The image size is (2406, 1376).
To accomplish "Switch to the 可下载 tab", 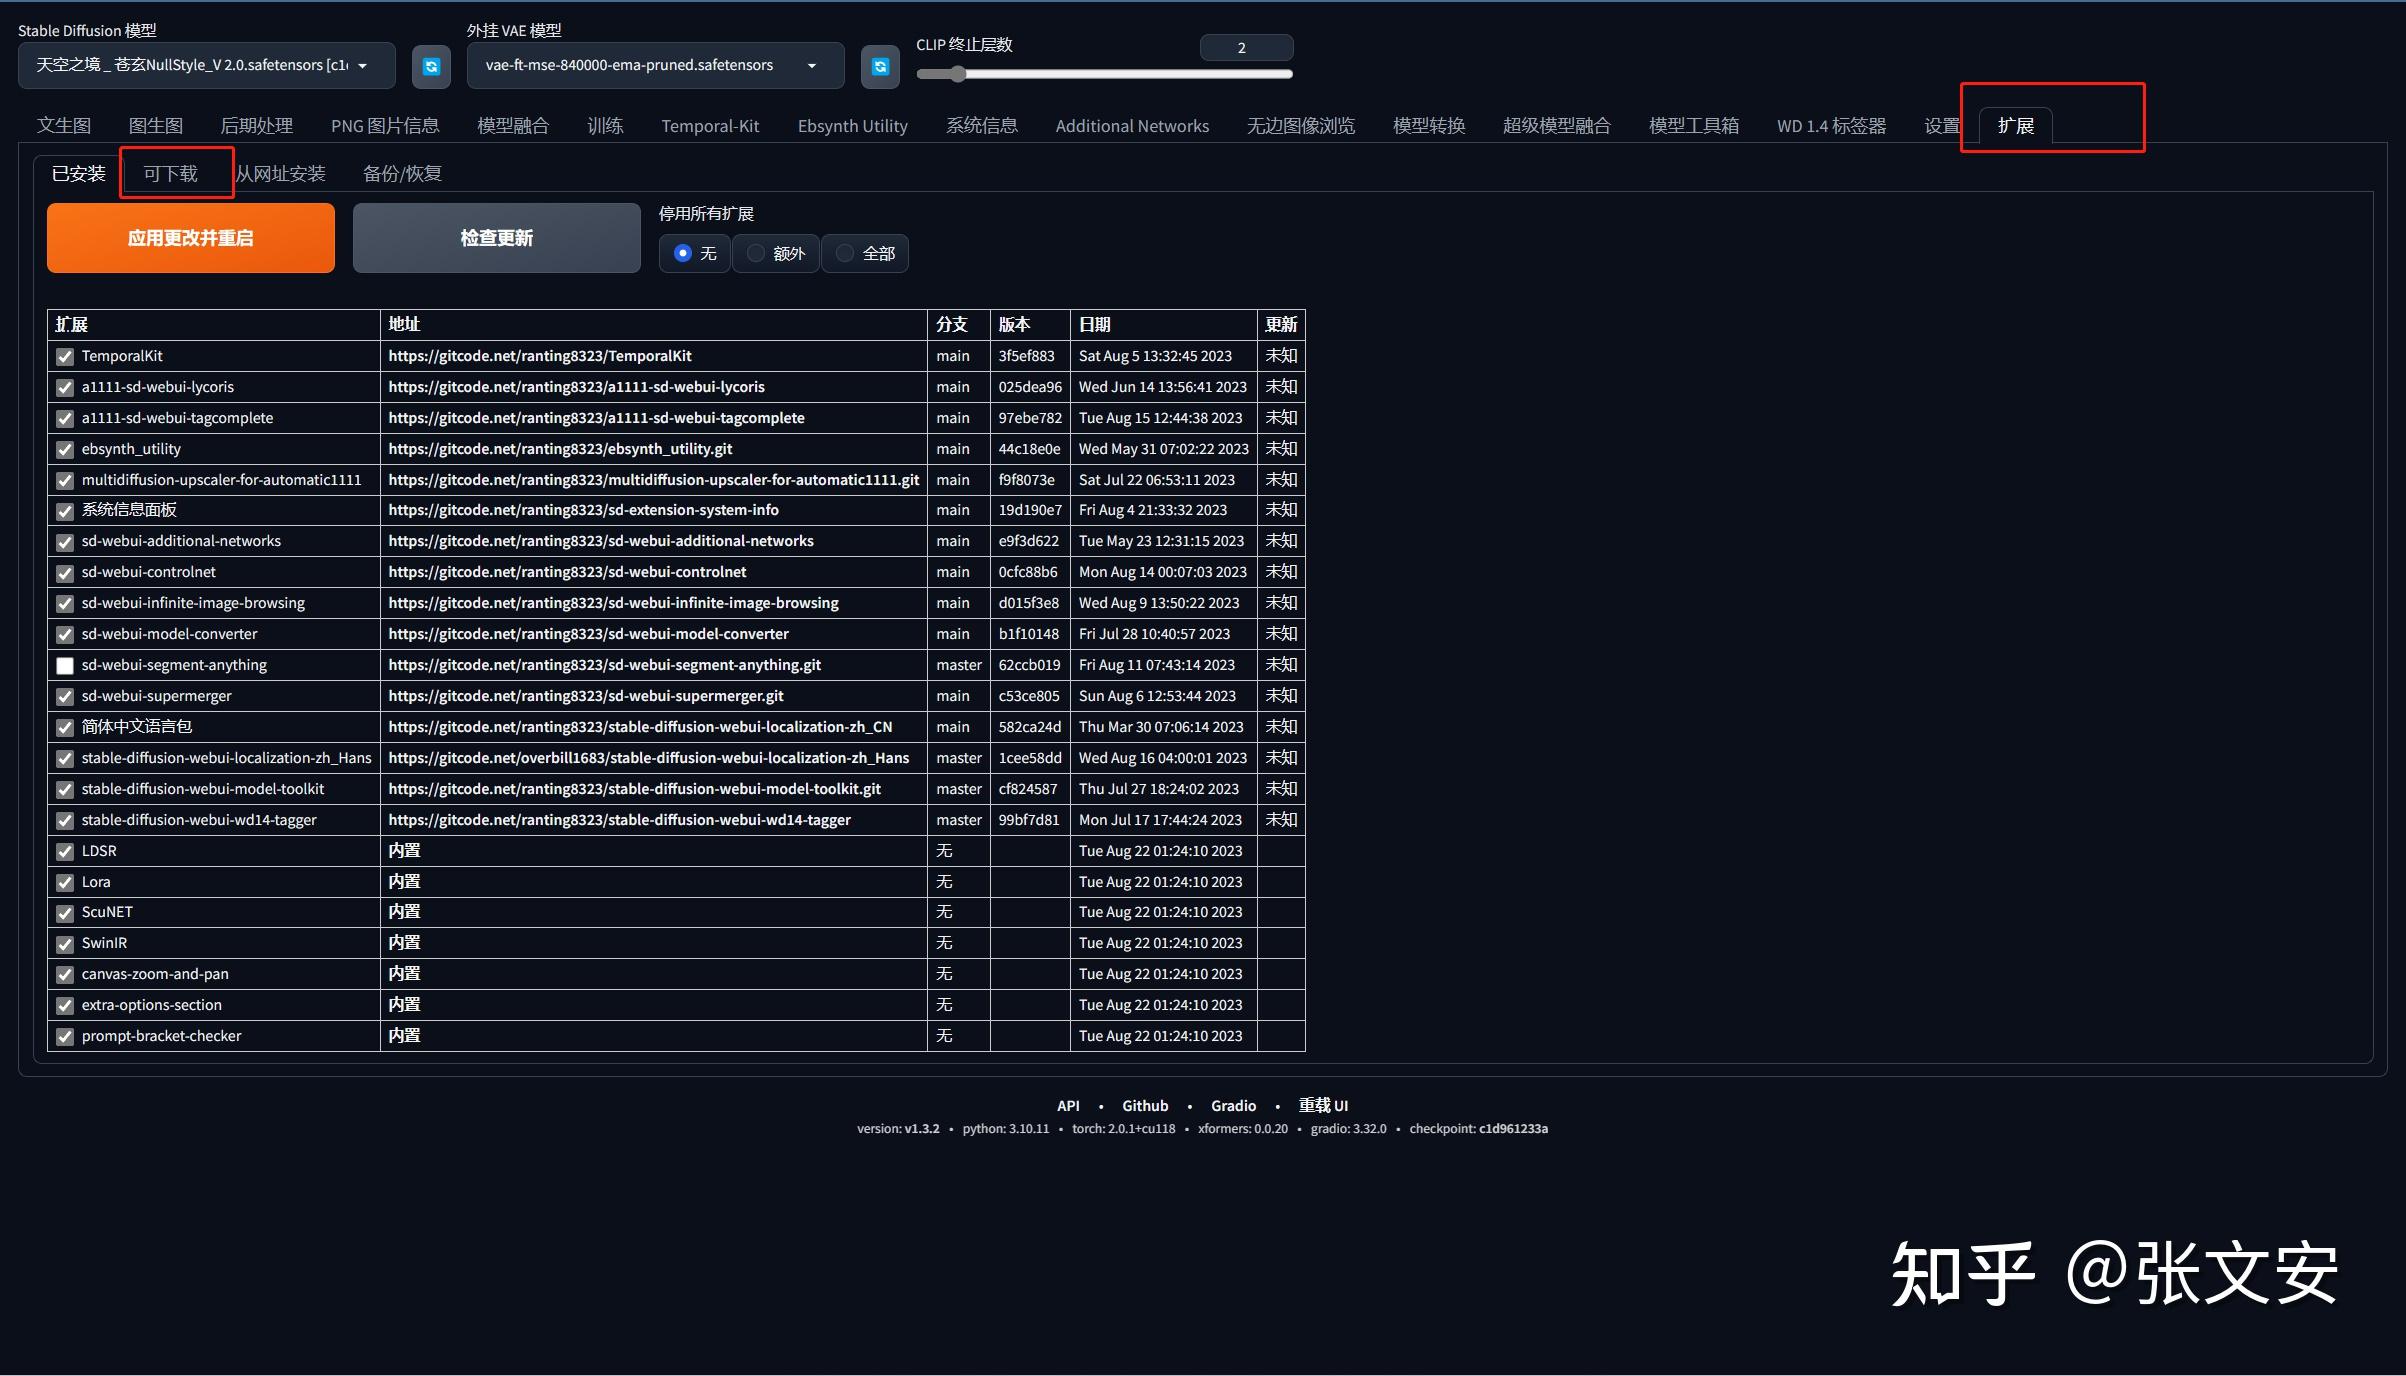I will click(x=176, y=172).
